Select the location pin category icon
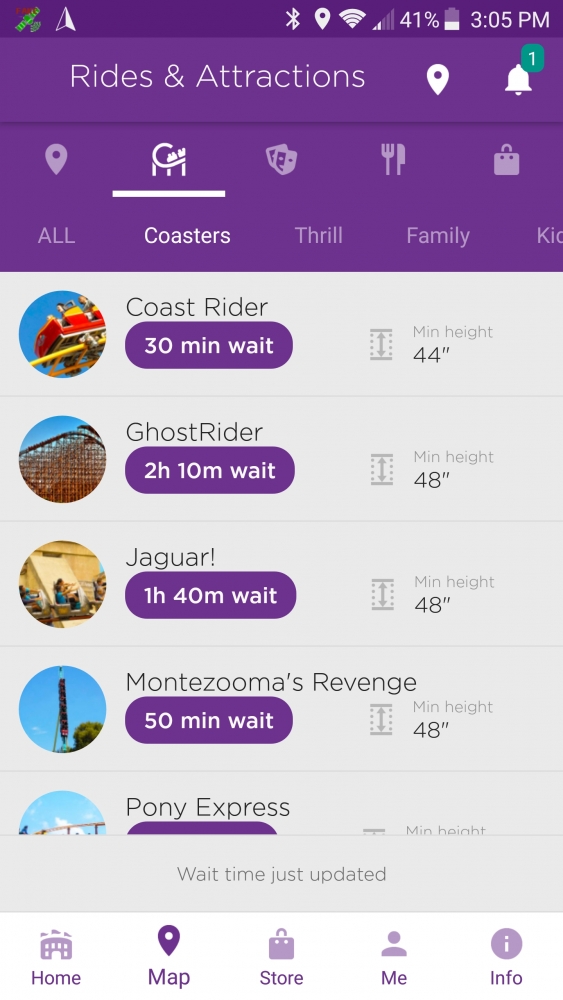Image resolution: width=563 pixels, height=1000 pixels. click(56, 159)
